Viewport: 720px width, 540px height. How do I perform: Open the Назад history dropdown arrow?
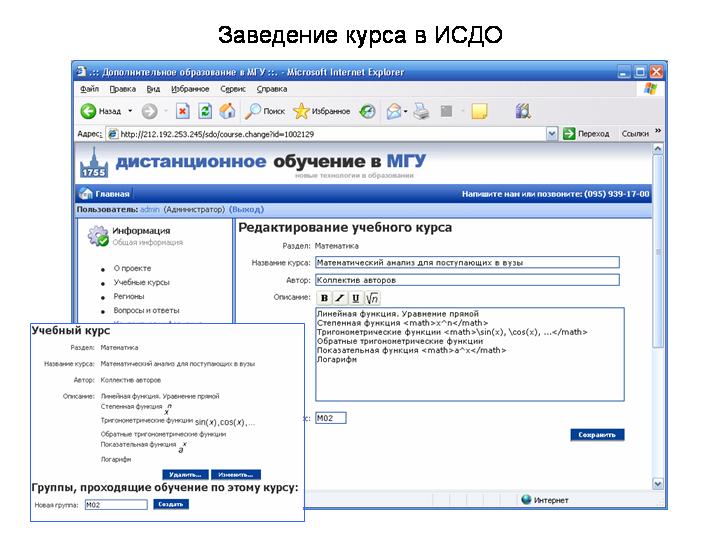(x=130, y=111)
